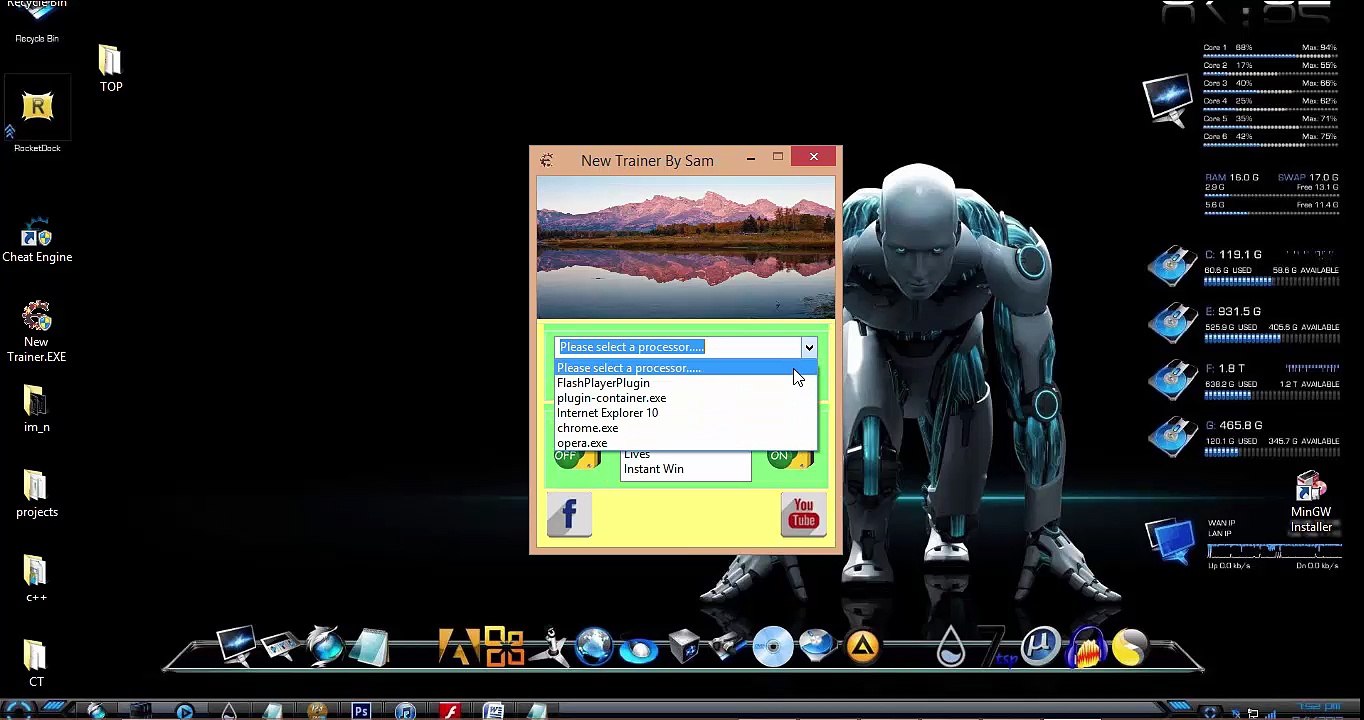The height and width of the screenshot is (720, 1364).
Task: Click the ON switch in the trainer
Action: coord(790,459)
